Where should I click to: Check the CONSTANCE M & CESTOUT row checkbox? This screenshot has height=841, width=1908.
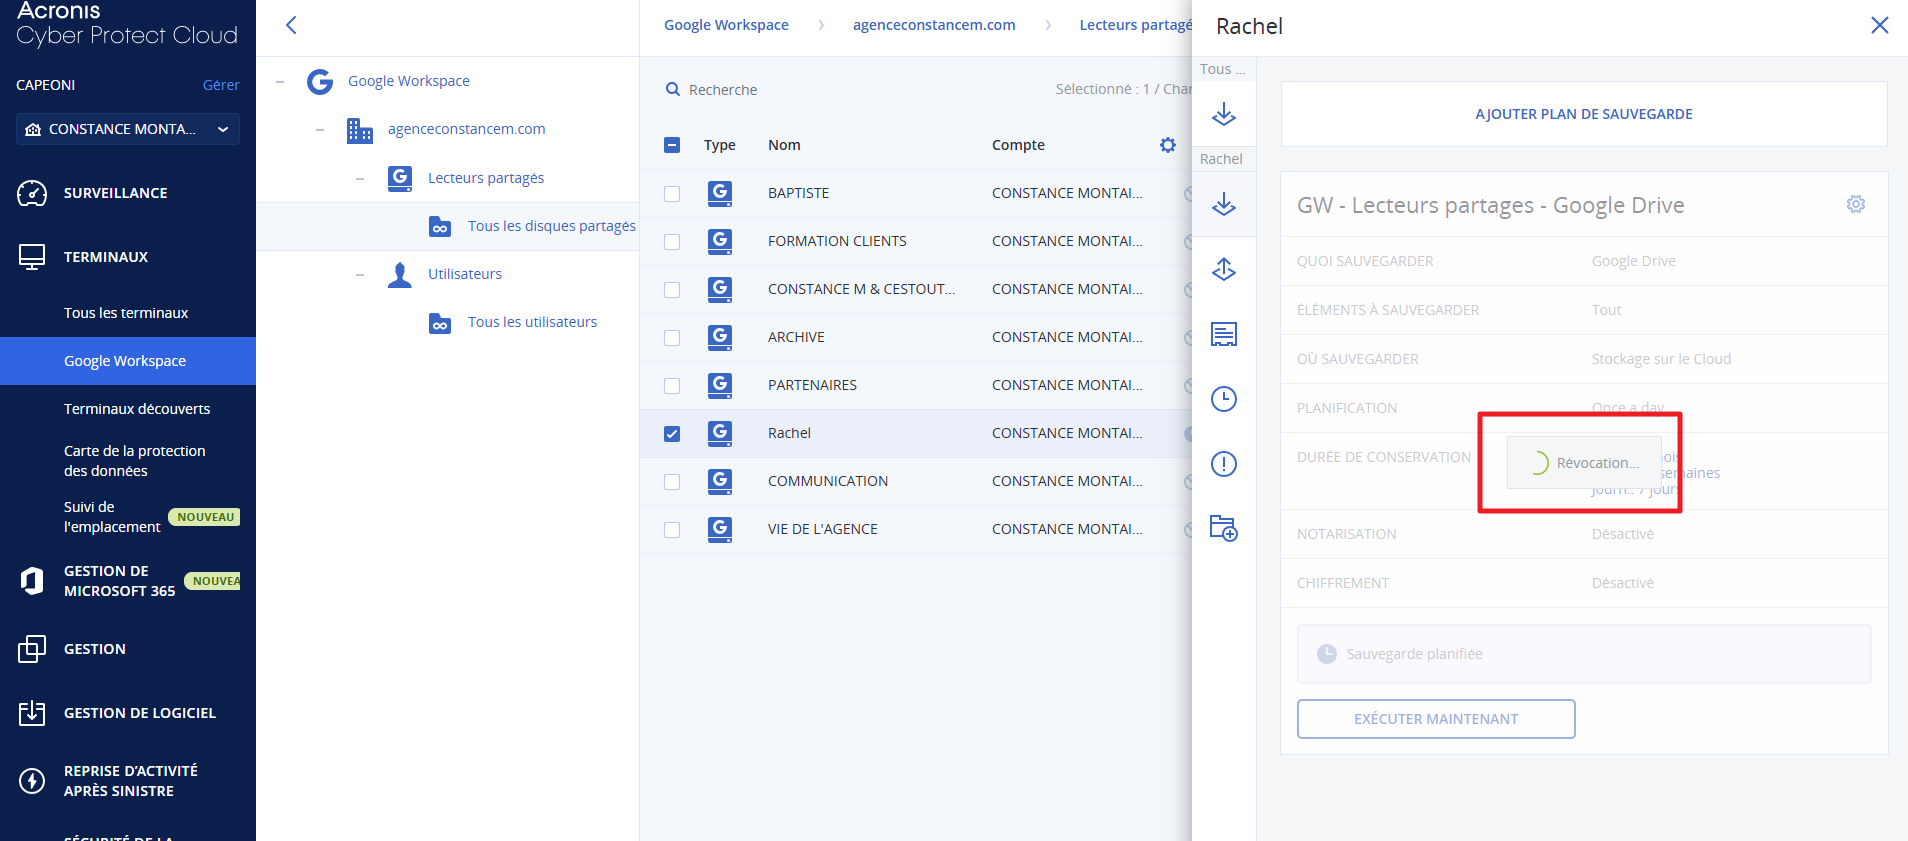[672, 290]
